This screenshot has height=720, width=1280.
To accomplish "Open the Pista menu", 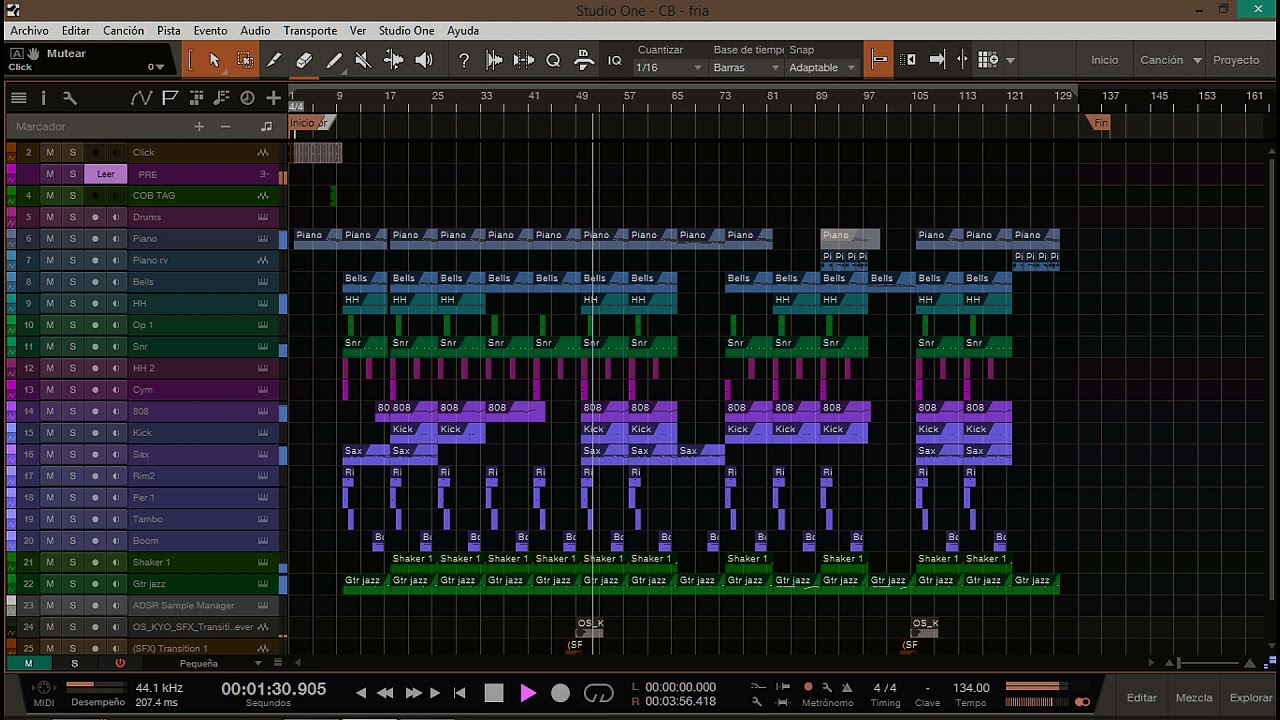I will [x=169, y=31].
